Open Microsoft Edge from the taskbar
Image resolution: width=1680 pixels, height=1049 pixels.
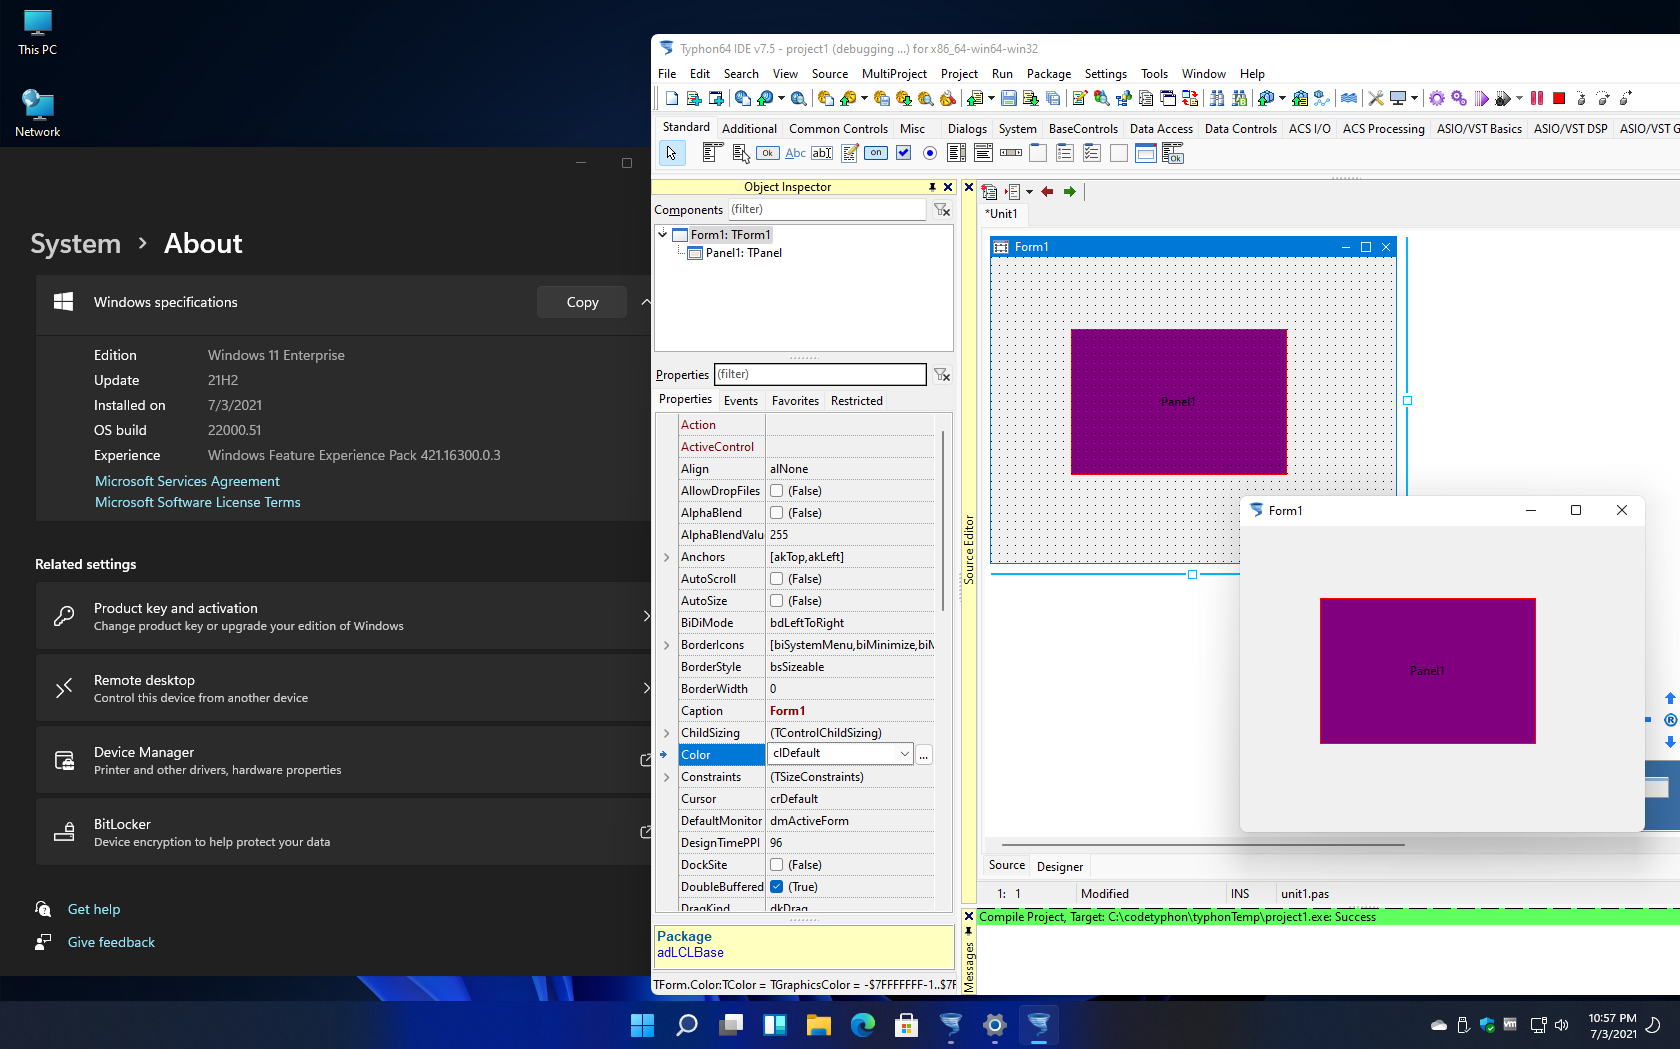click(x=863, y=1025)
